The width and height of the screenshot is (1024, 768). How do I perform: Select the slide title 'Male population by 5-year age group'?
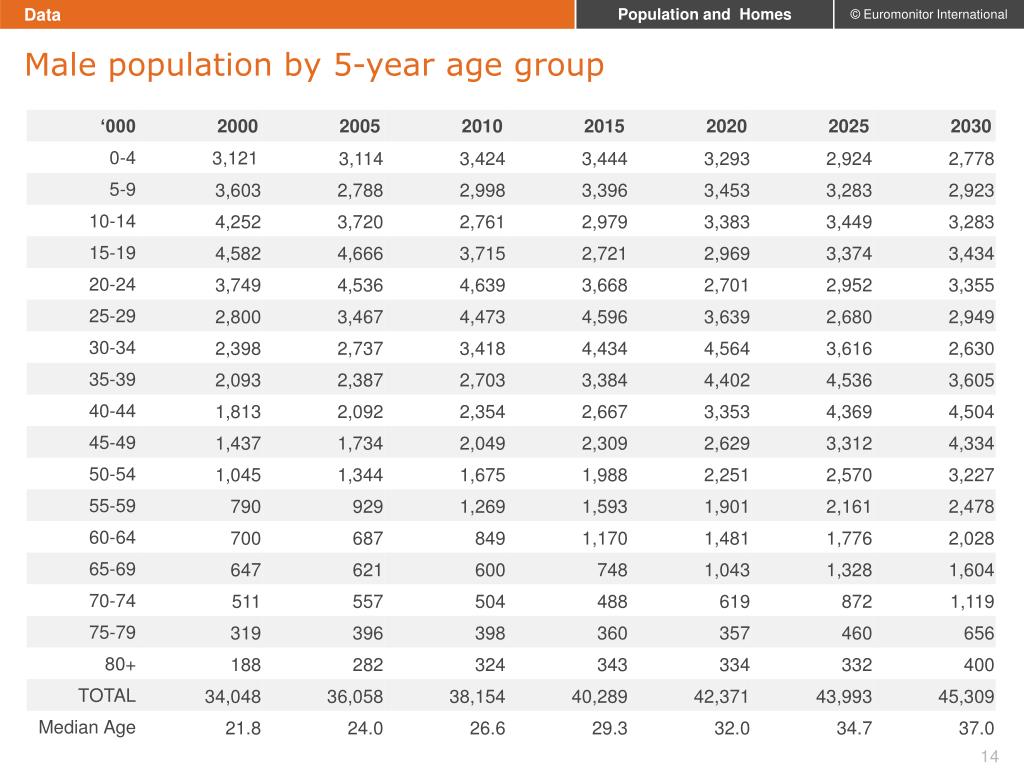point(315,65)
